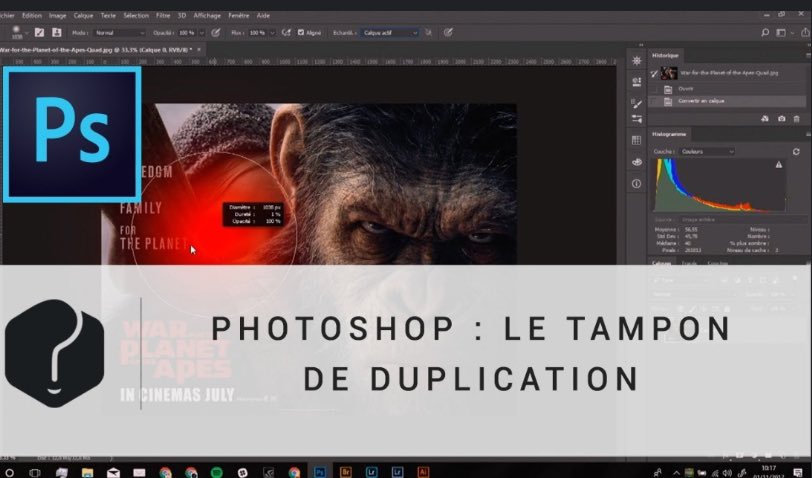Toggle the Clone Source panel icon in options bar
Screen dimensions: 812x478
[56, 33]
